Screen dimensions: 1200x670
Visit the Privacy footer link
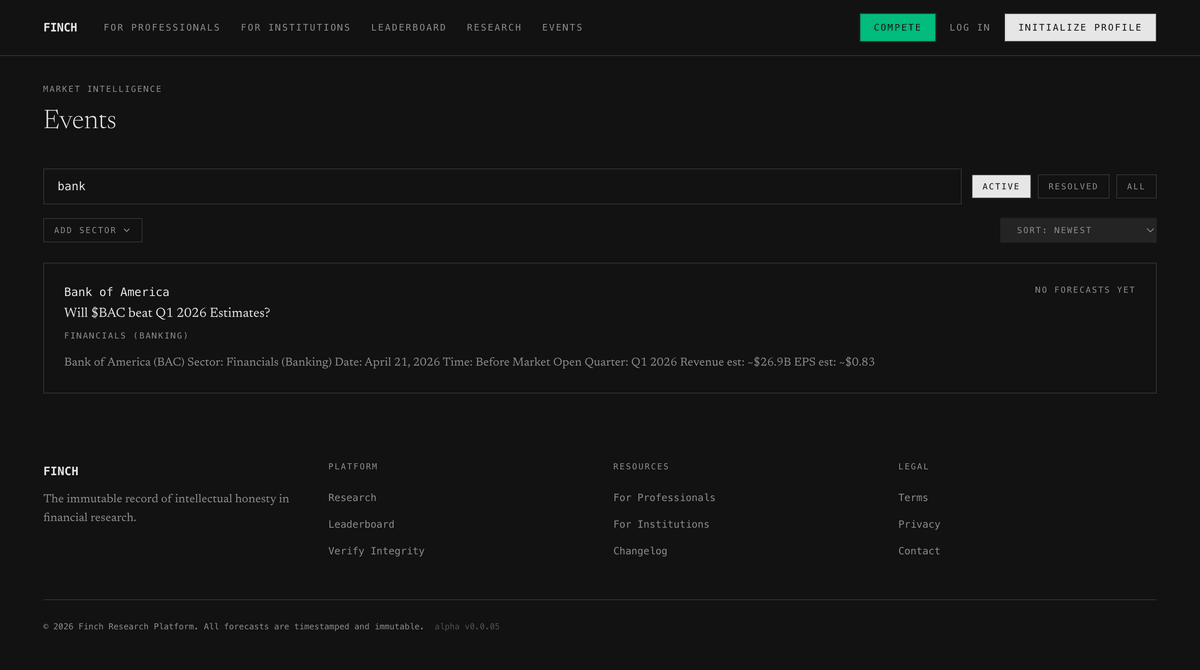(918, 524)
